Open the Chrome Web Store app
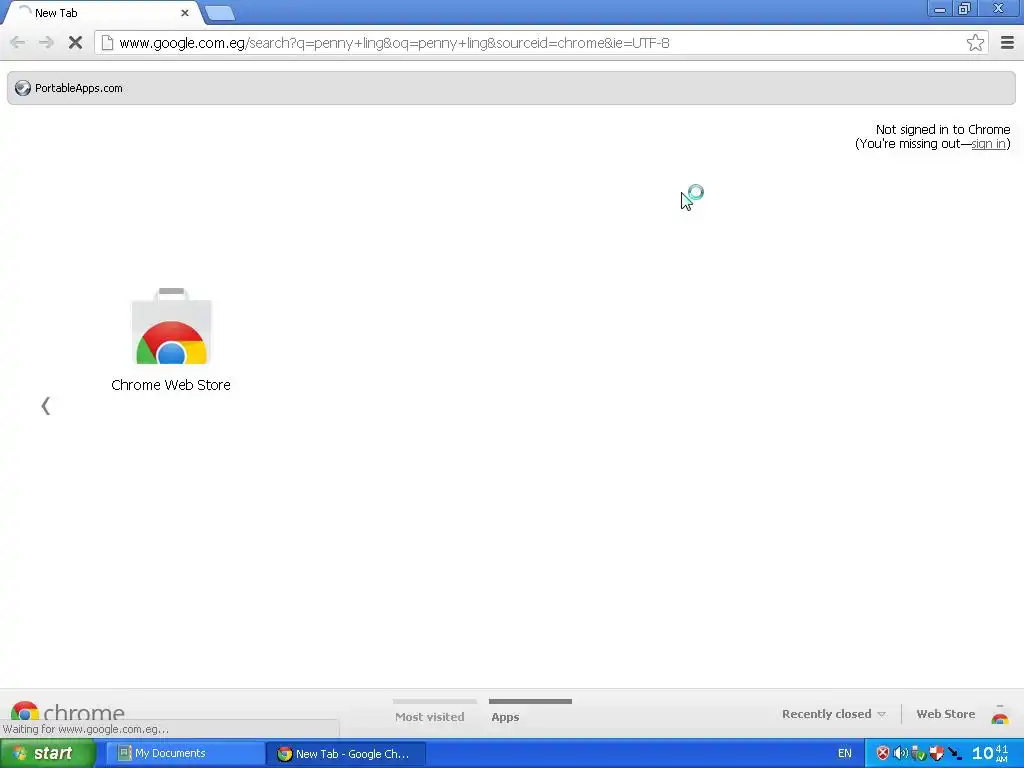Image resolution: width=1024 pixels, height=768 pixels. tap(171, 340)
